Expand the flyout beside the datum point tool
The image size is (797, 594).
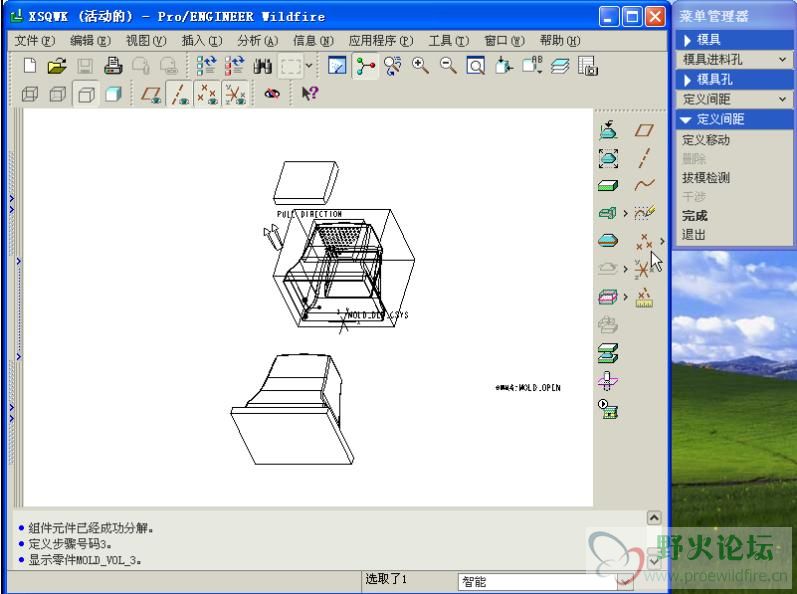click(662, 241)
